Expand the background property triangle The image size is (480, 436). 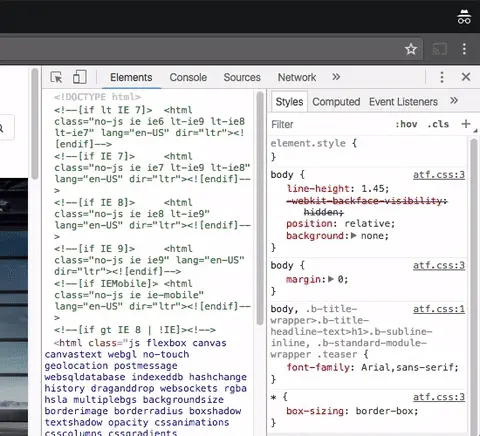354,236
